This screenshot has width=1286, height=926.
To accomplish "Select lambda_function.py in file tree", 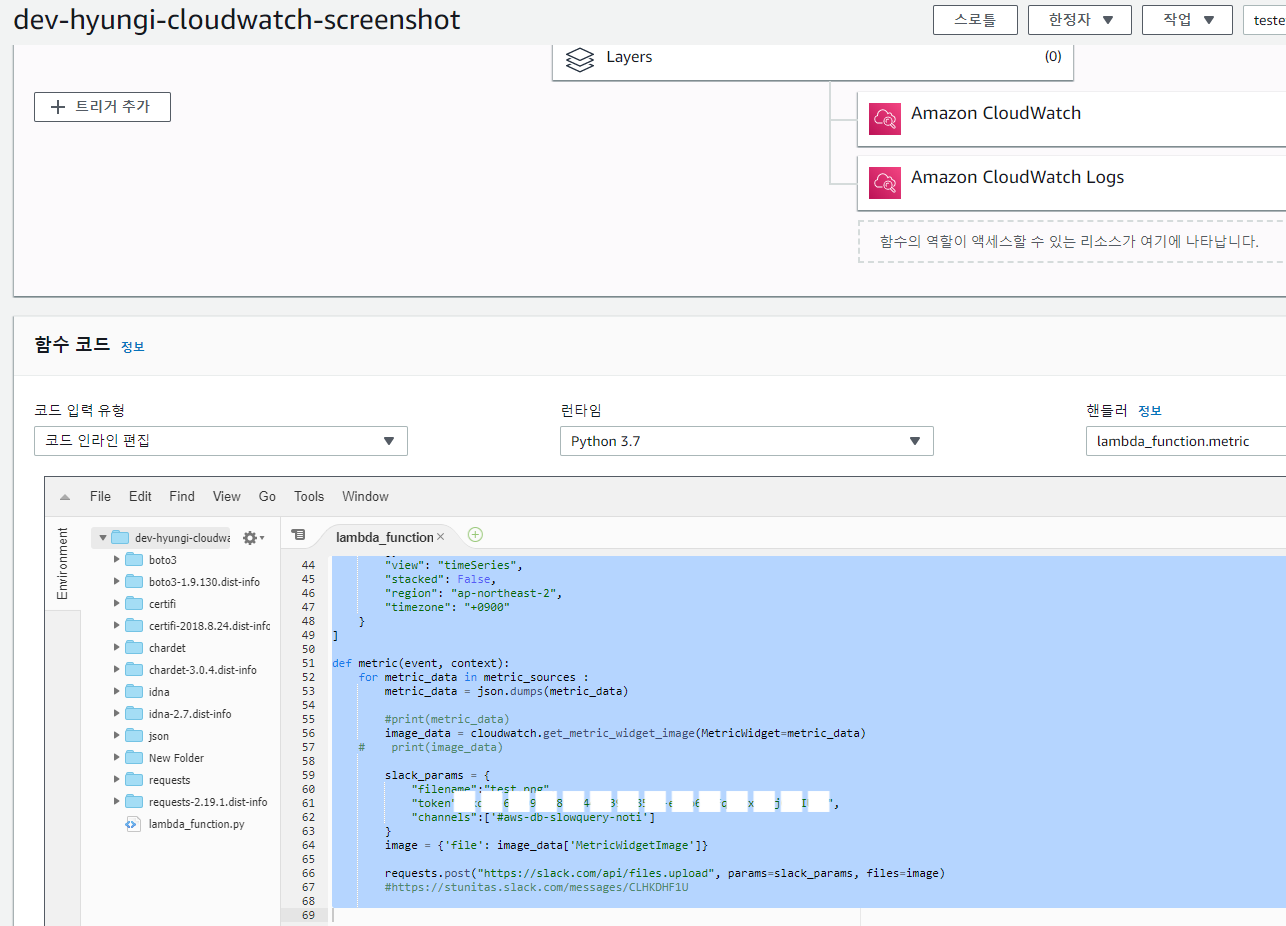I will click(x=196, y=824).
